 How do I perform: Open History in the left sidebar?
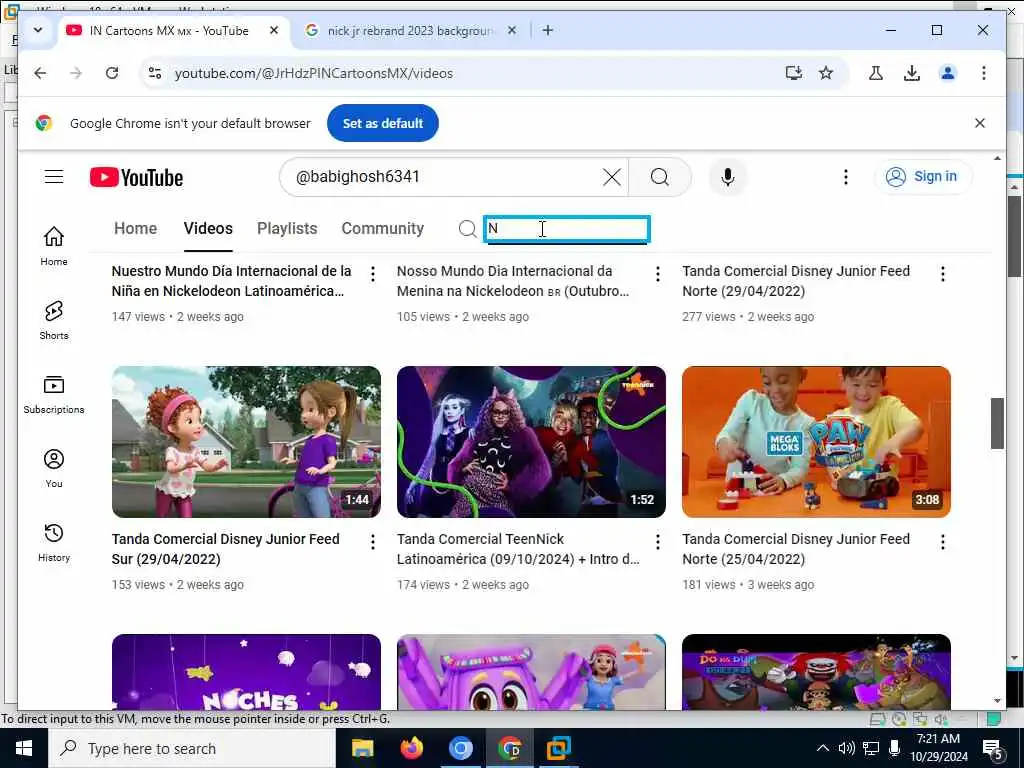(x=54, y=542)
